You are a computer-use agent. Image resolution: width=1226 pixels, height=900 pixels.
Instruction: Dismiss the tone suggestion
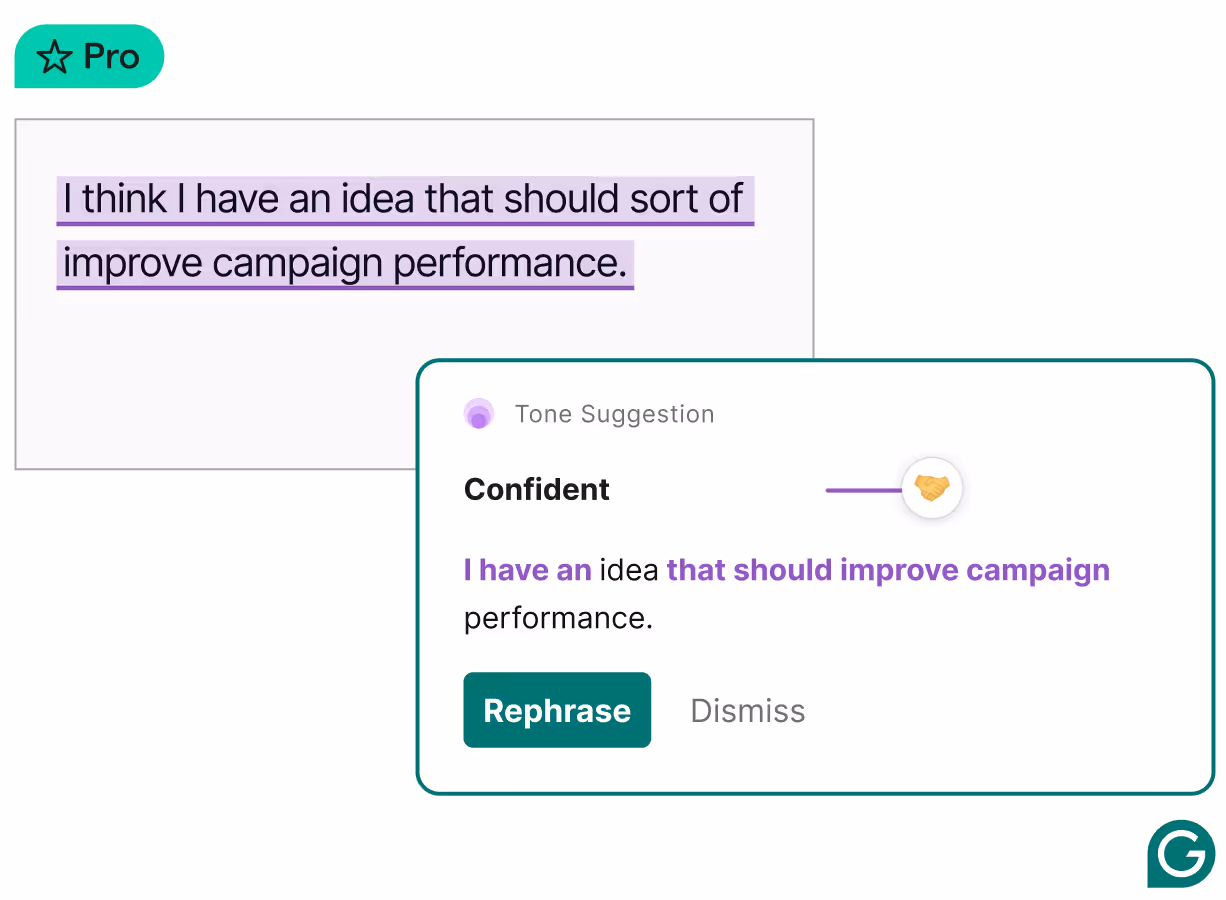click(x=748, y=711)
